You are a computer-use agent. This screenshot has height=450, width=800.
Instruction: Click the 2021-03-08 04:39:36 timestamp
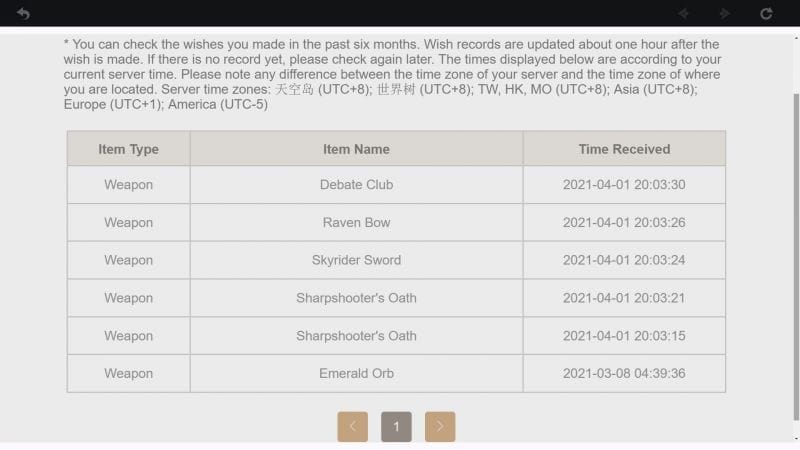(x=624, y=373)
